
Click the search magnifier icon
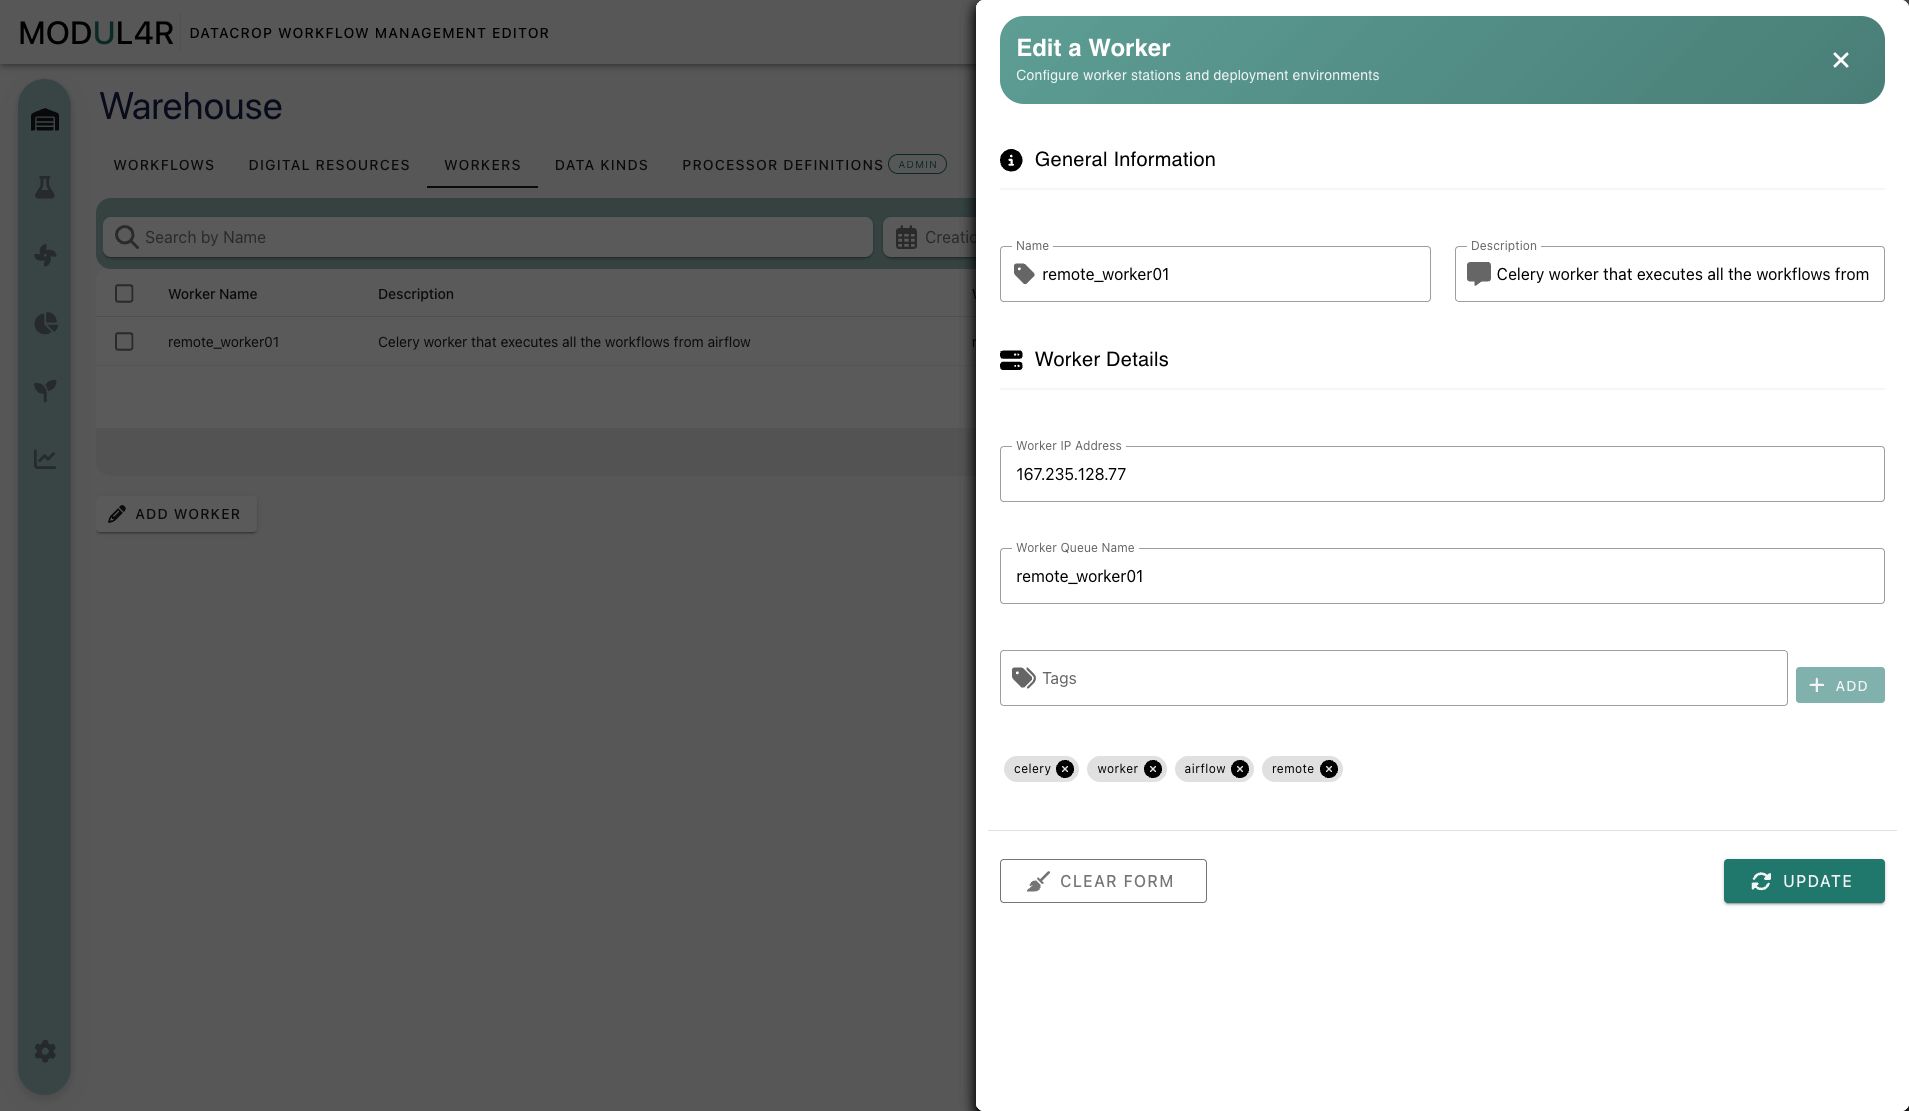126,237
